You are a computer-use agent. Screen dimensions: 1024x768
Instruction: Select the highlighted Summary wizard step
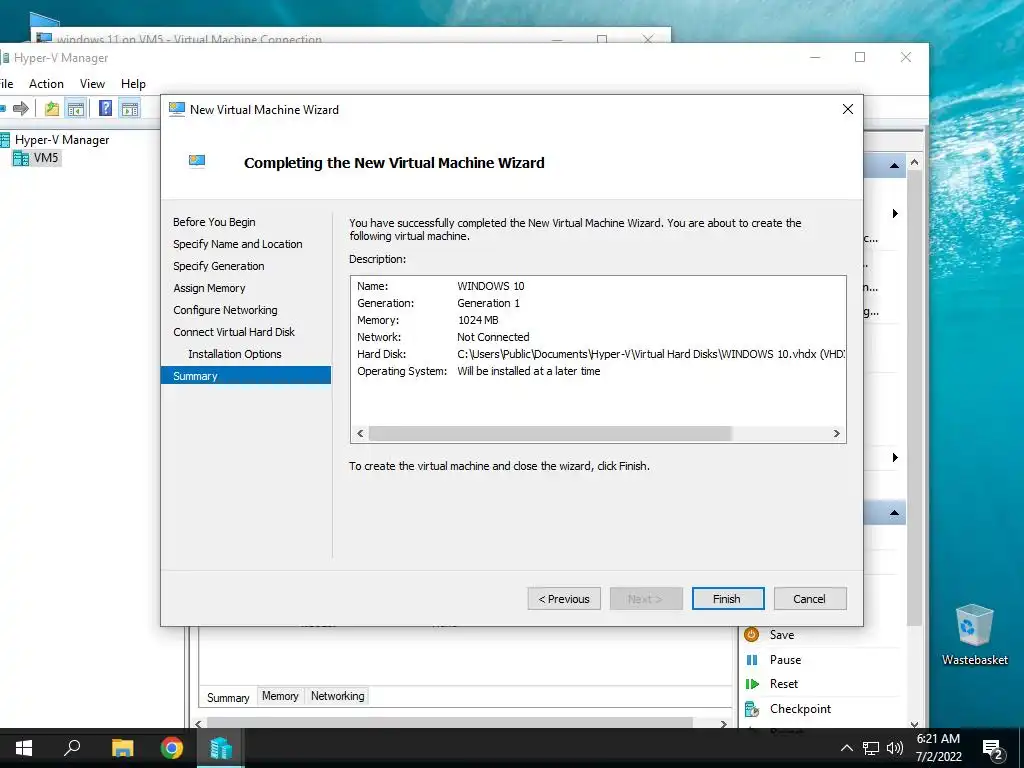coord(246,376)
